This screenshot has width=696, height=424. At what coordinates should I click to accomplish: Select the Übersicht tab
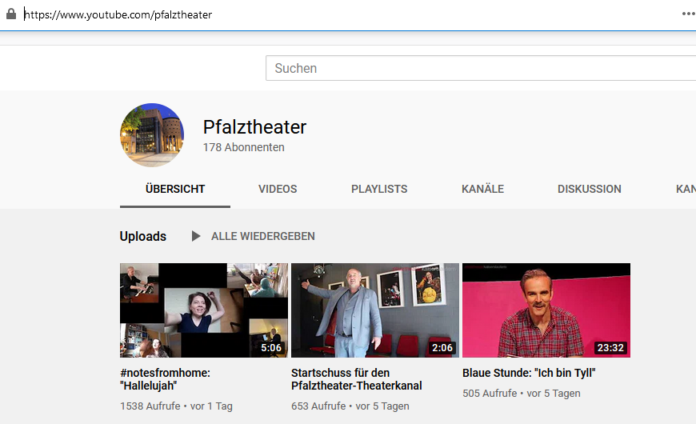point(175,189)
